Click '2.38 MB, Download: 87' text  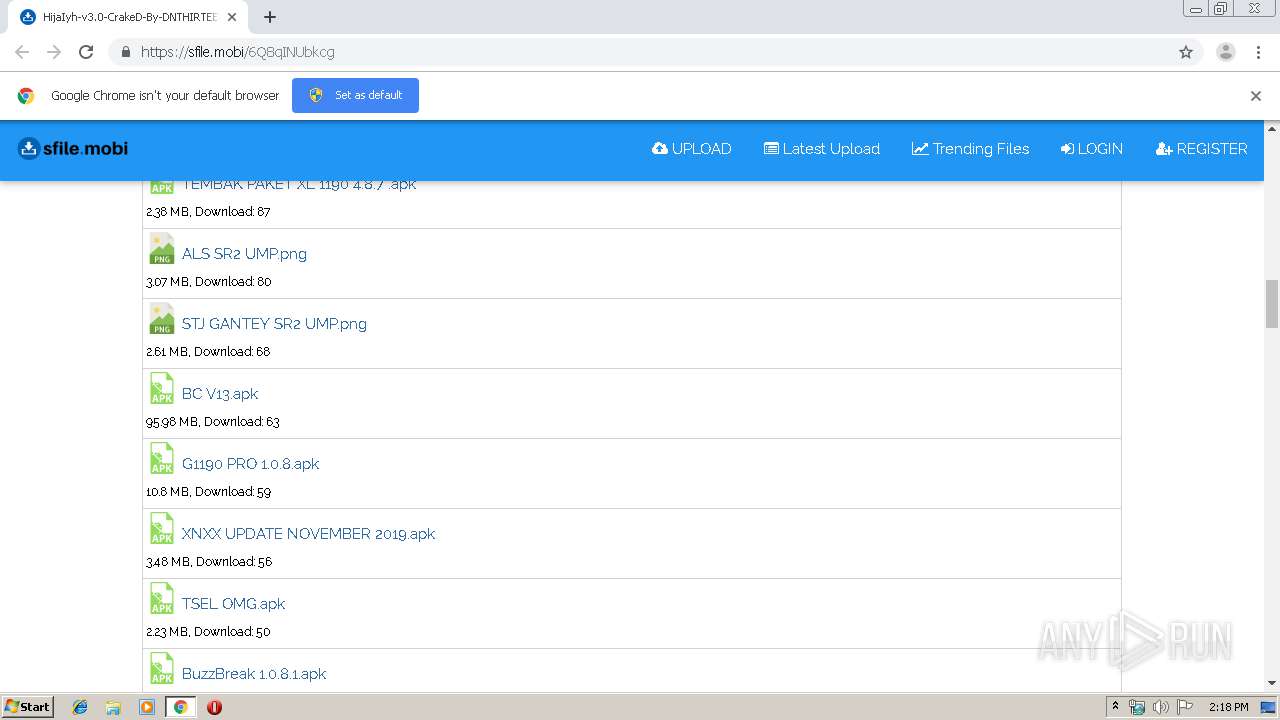tap(208, 212)
